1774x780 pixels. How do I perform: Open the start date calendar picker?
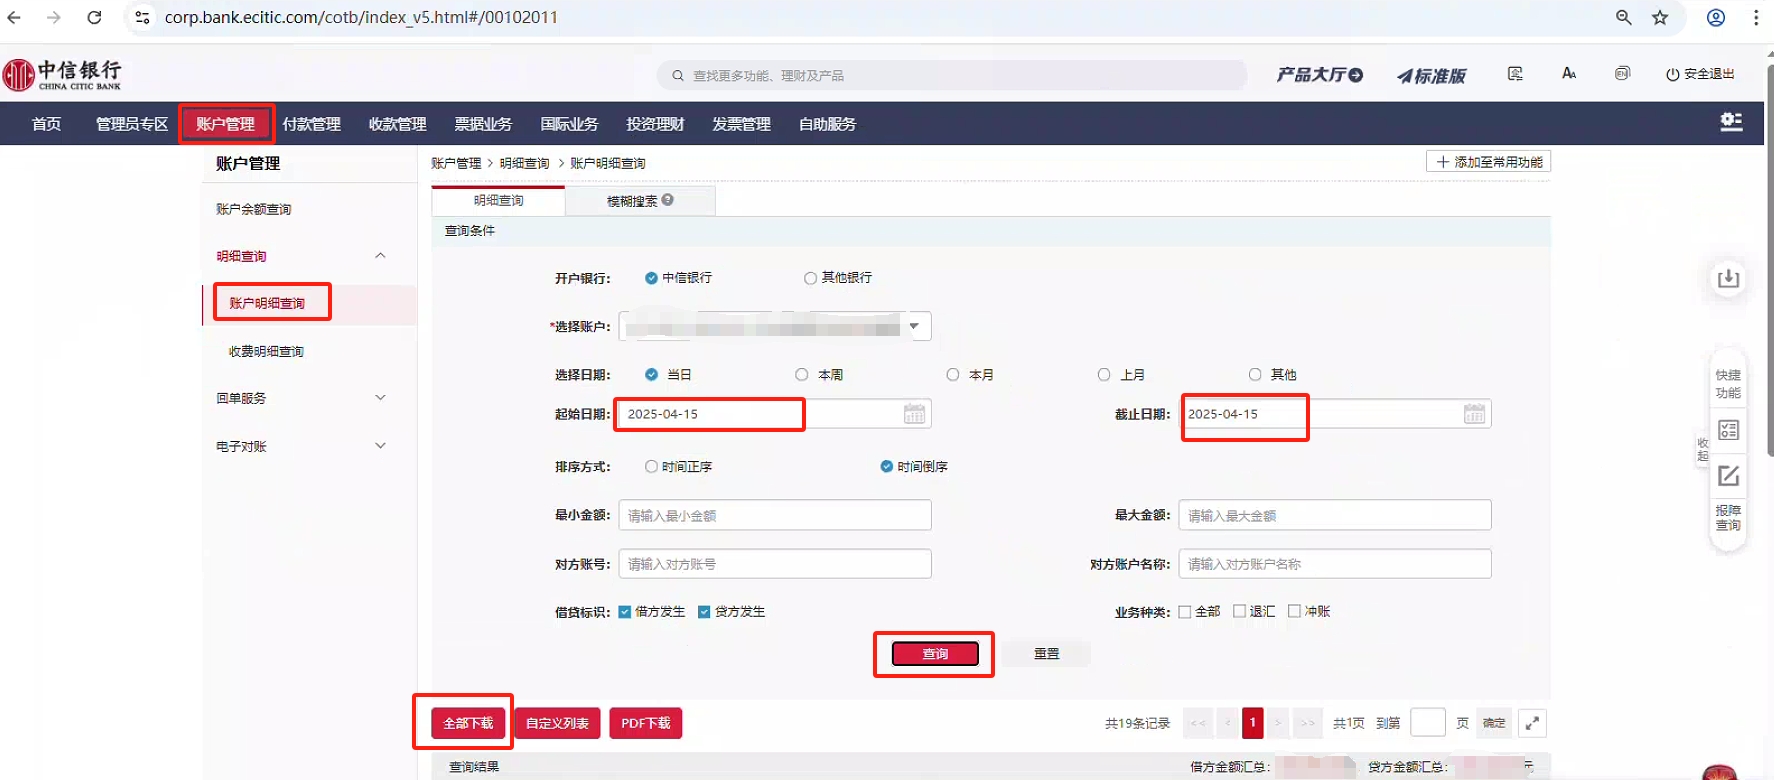914,414
